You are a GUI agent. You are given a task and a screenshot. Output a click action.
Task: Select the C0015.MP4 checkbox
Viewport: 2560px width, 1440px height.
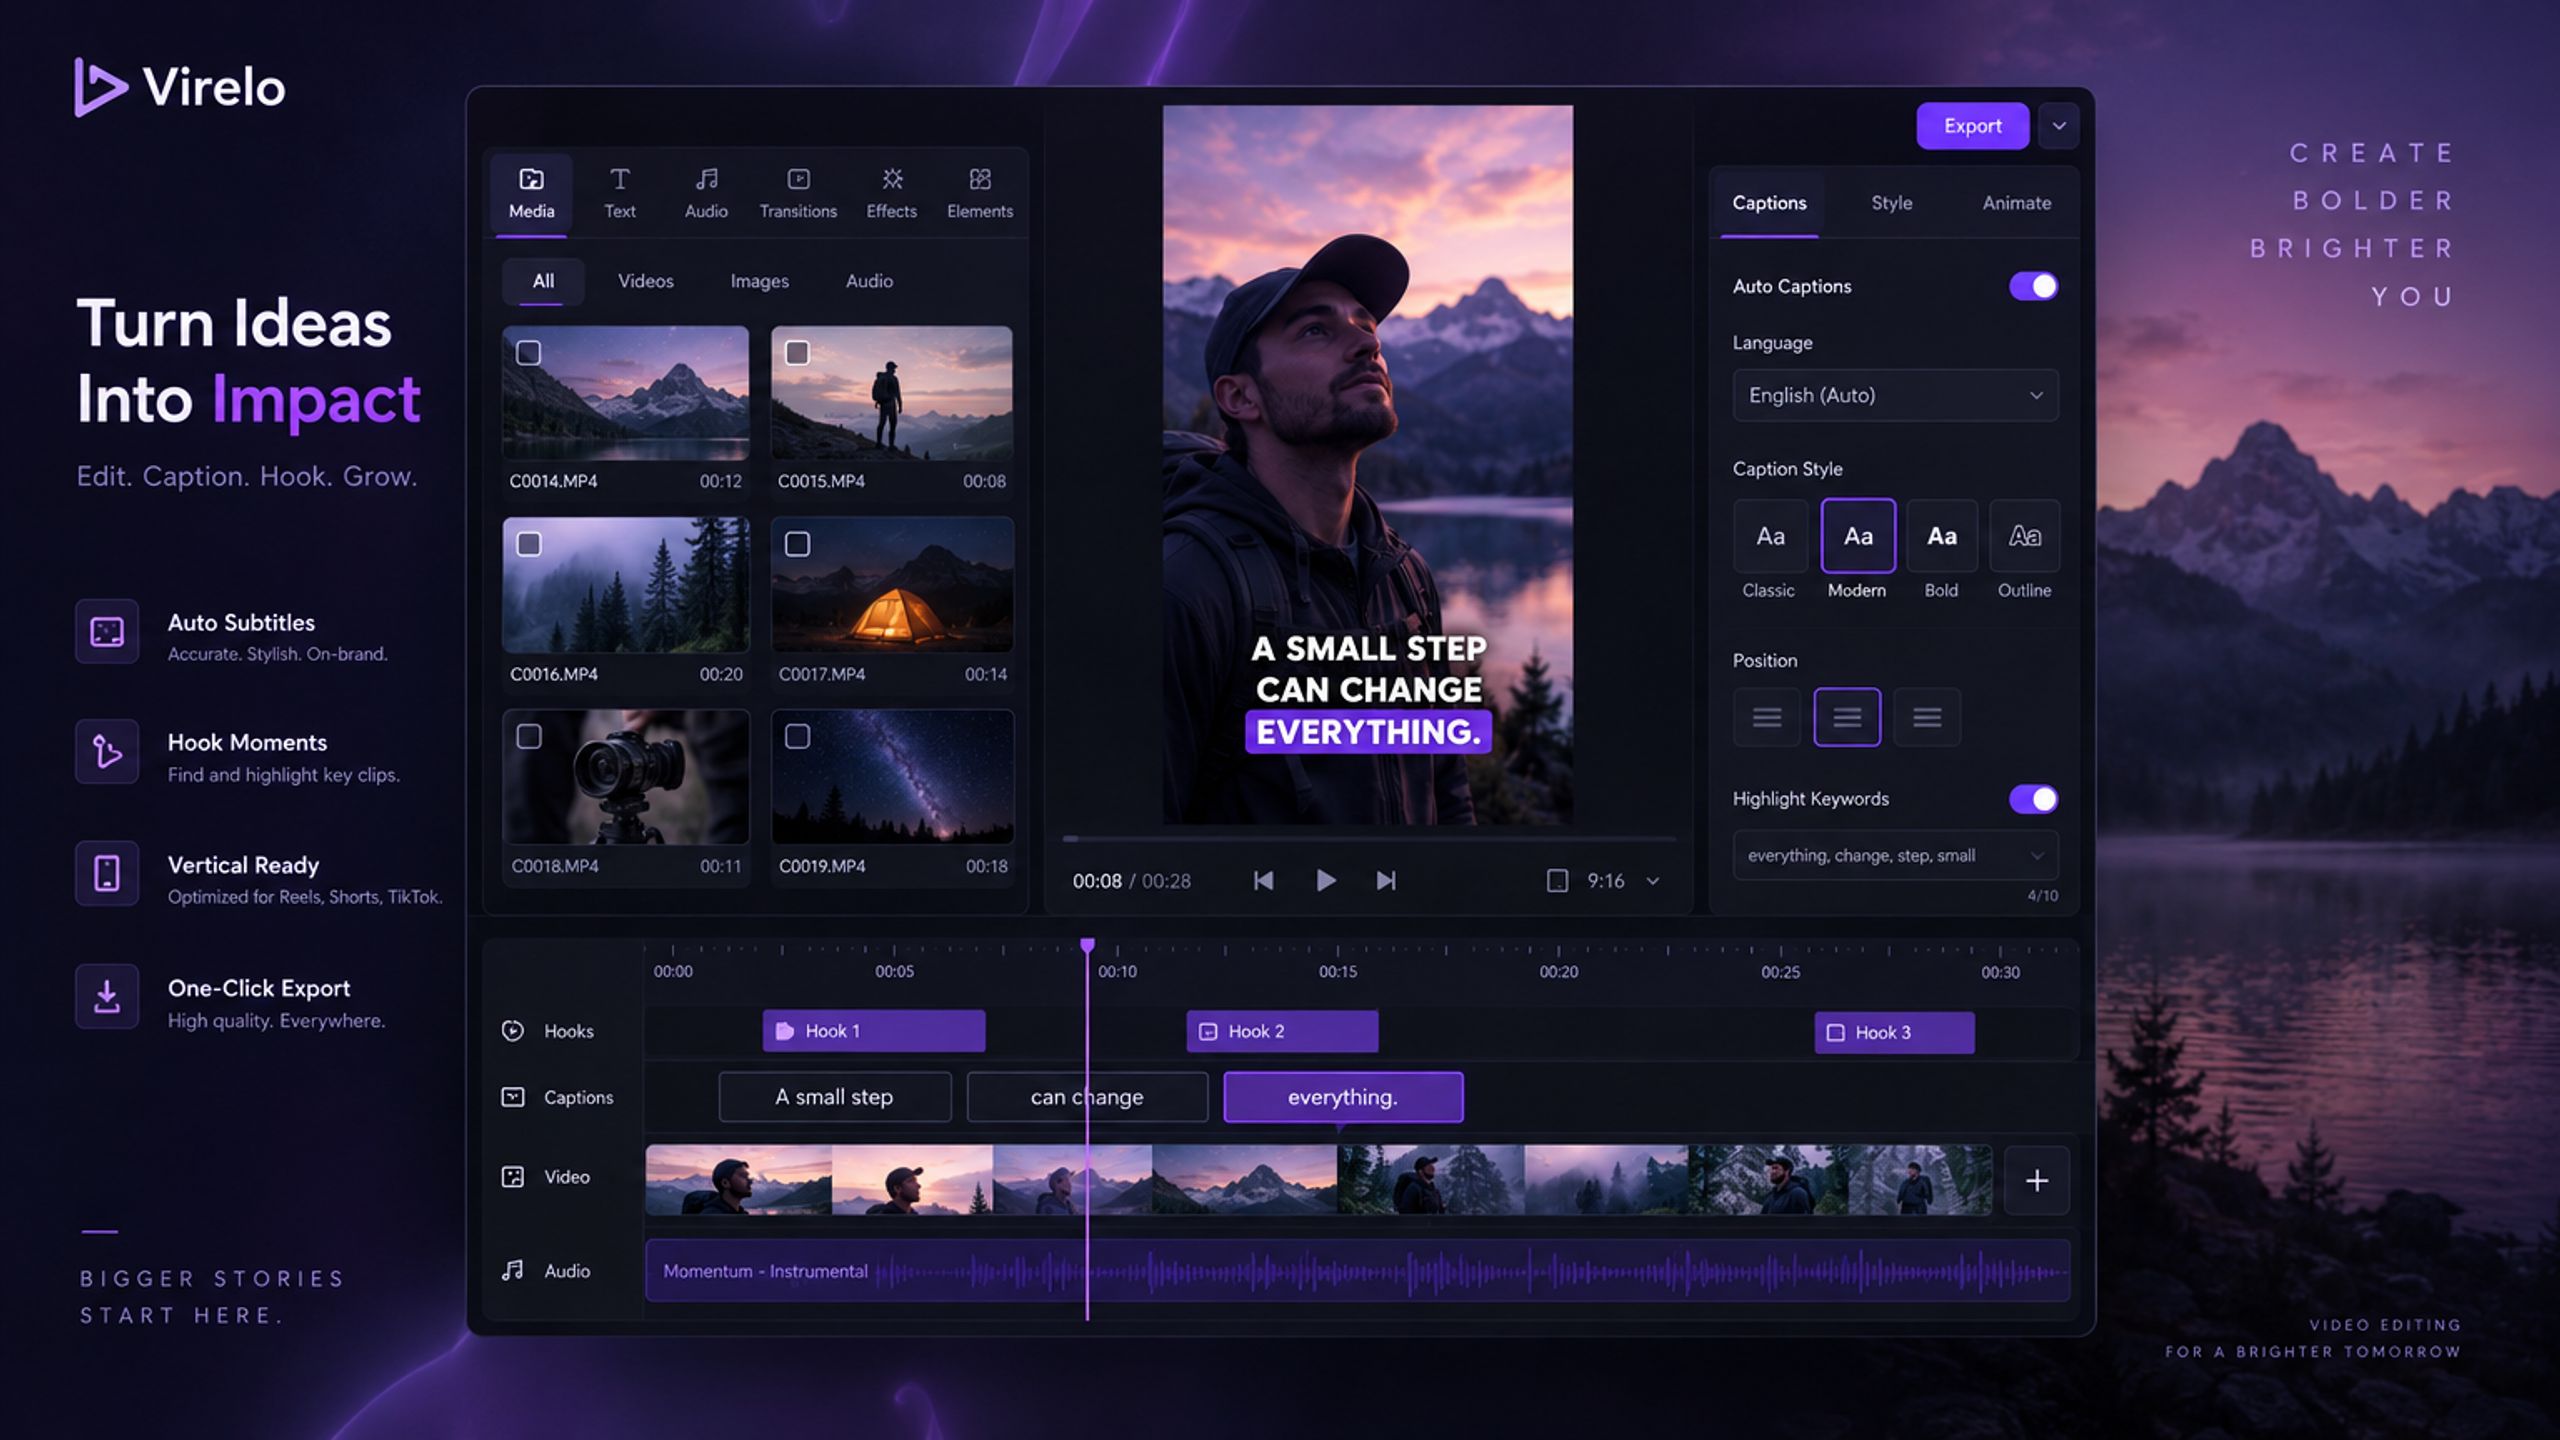click(x=797, y=352)
